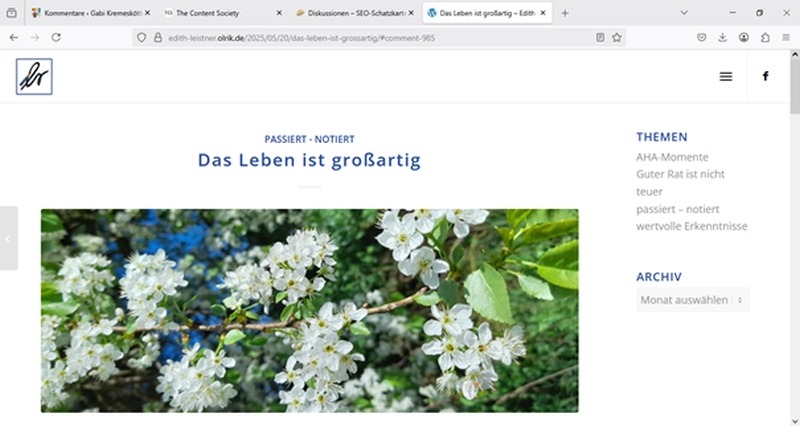This screenshot has height=426, width=800.
Task: Go back using the browser back arrow
Action: click(x=14, y=37)
